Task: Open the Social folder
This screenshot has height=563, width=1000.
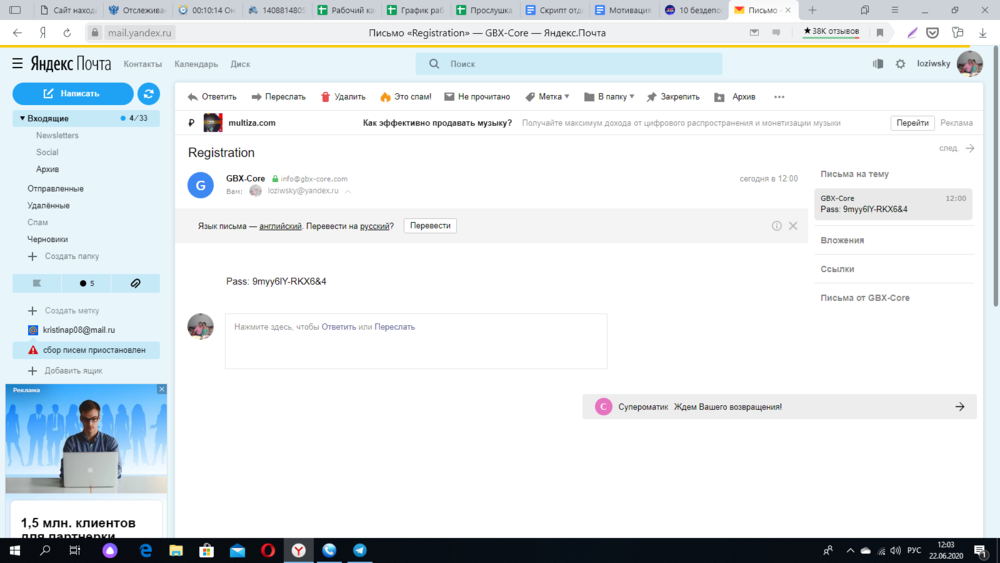Action: [x=47, y=152]
